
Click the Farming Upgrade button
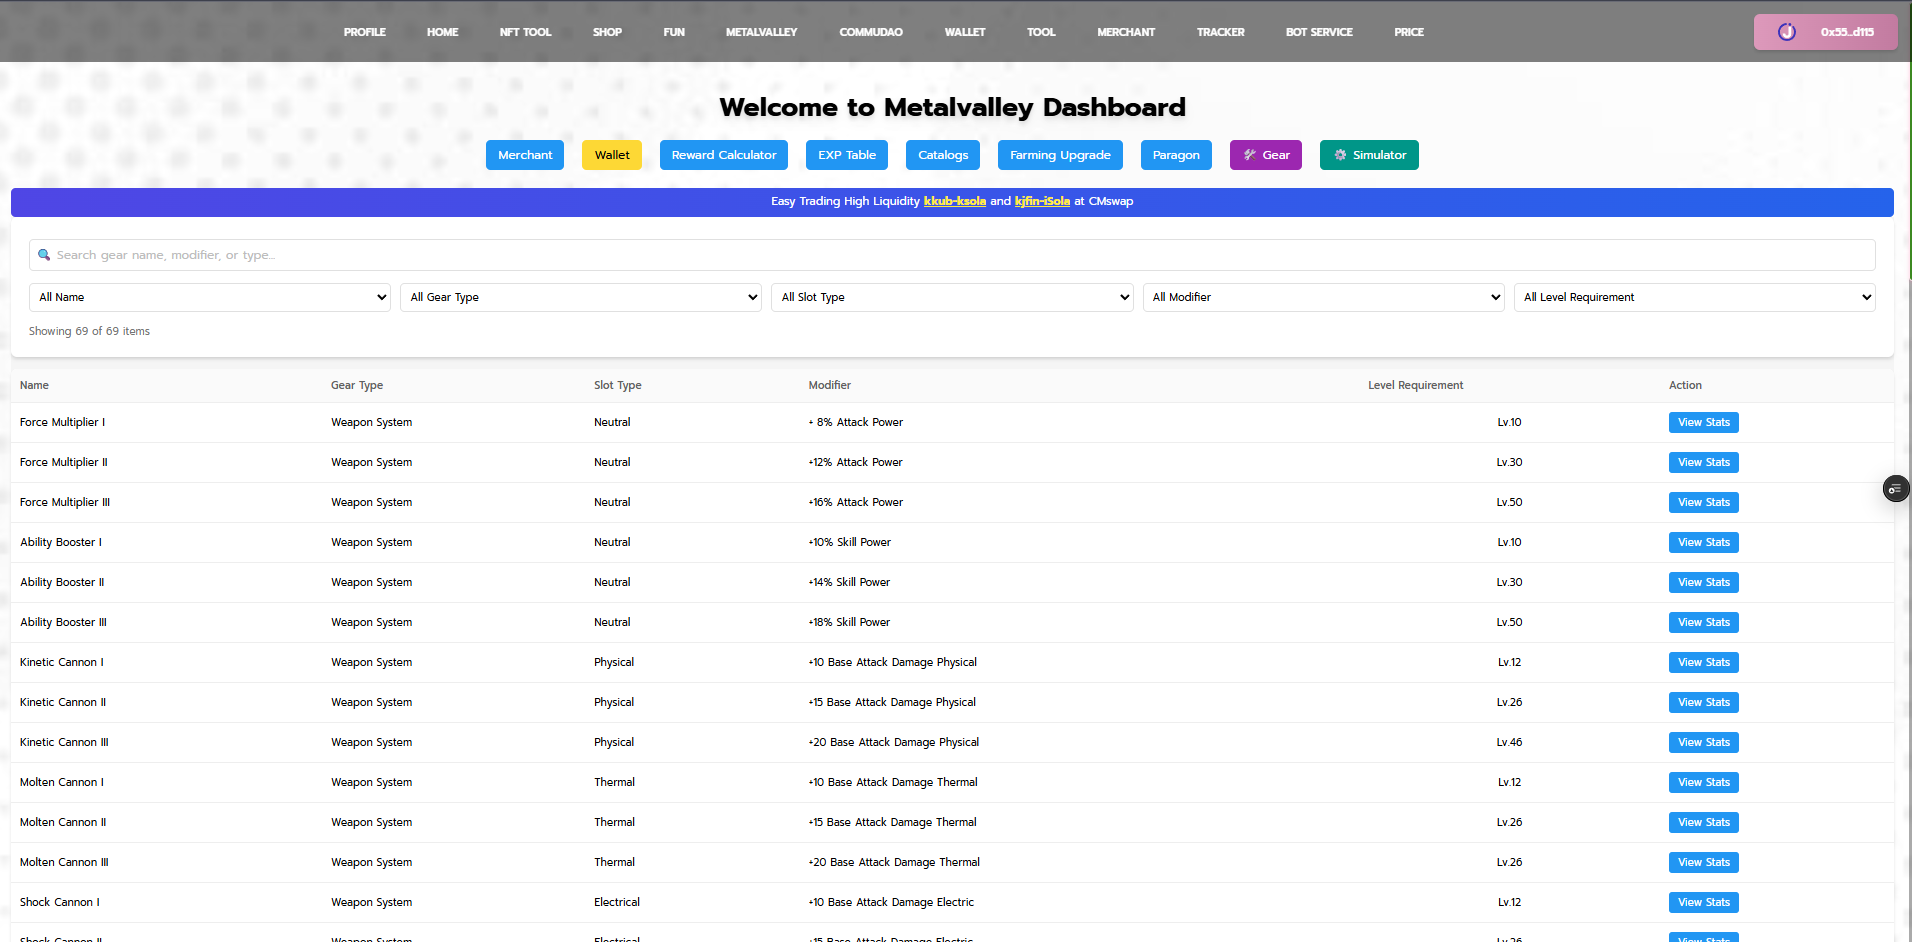tap(1059, 155)
